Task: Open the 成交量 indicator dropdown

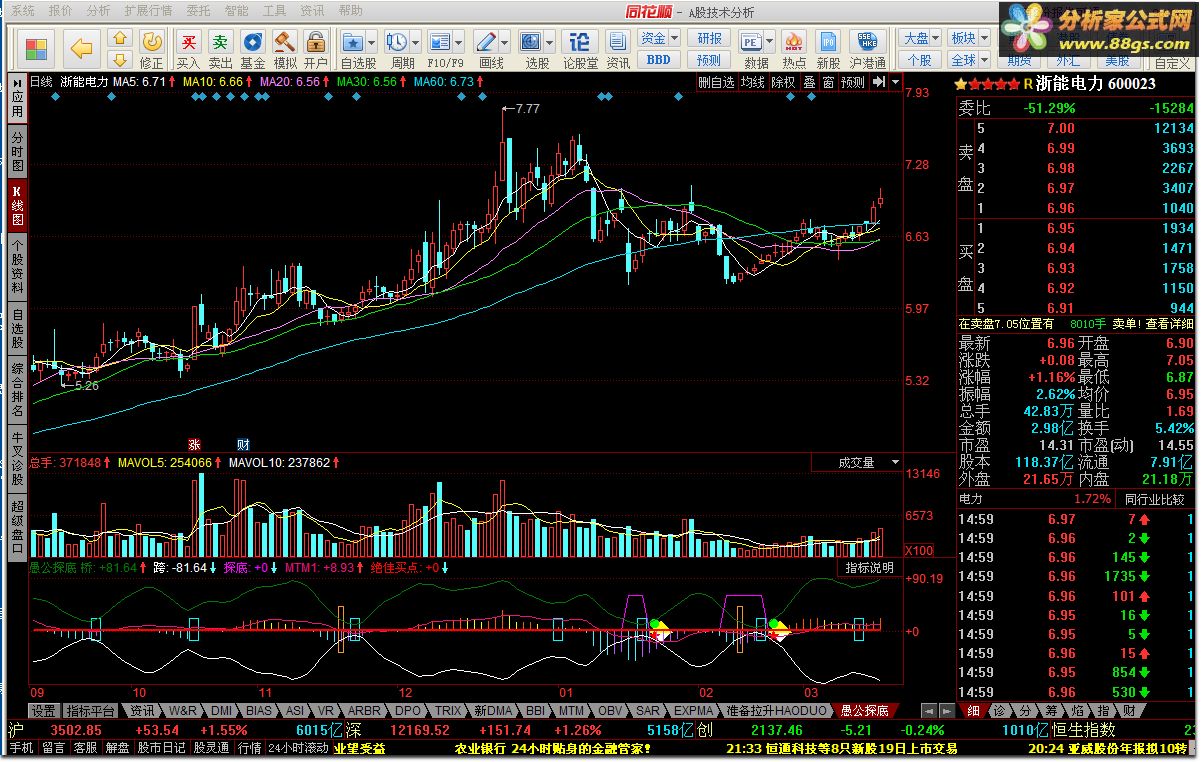Action: (x=856, y=463)
